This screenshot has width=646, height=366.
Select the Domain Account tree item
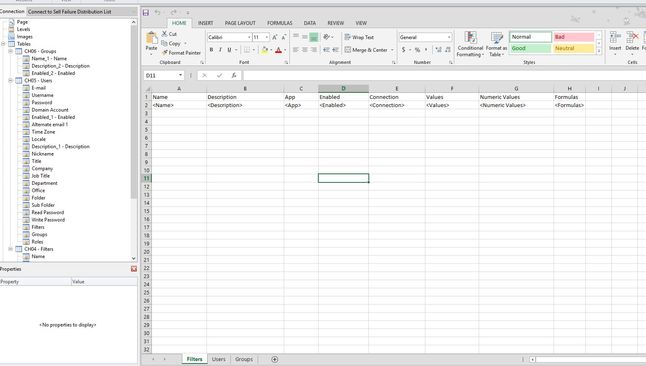pyautogui.click(x=50, y=110)
